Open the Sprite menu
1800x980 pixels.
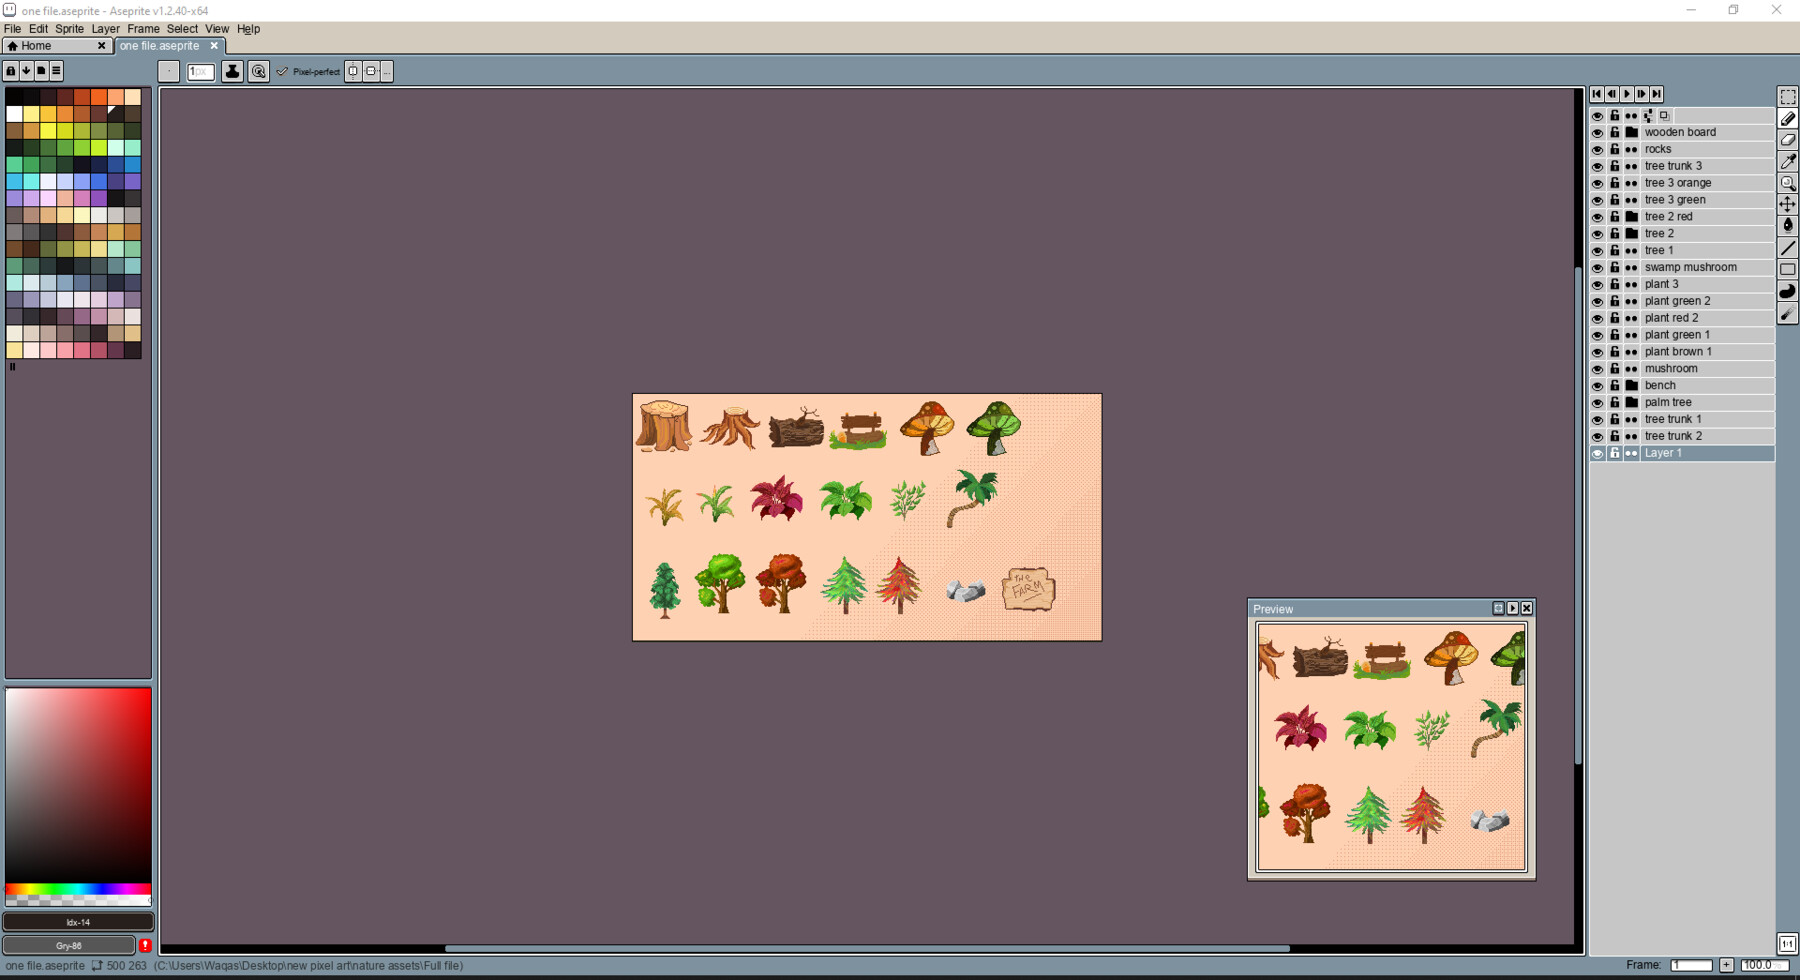(69, 29)
